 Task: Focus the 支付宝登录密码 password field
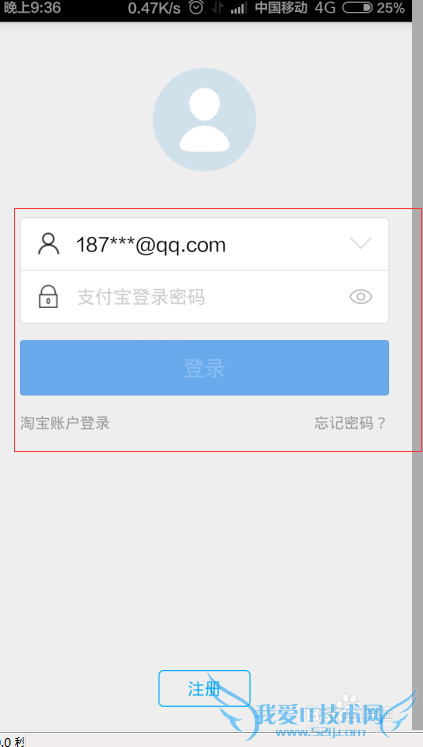204,297
